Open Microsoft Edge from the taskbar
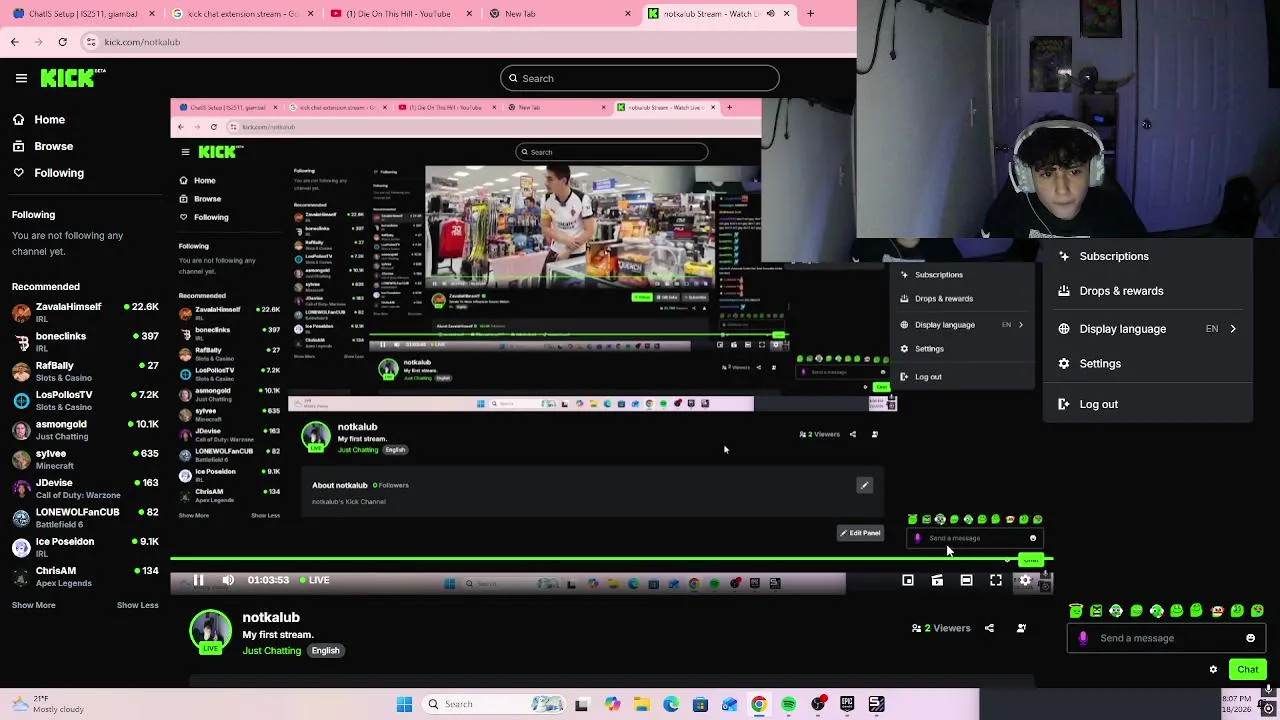This screenshot has height=720, width=1280. [671, 704]
